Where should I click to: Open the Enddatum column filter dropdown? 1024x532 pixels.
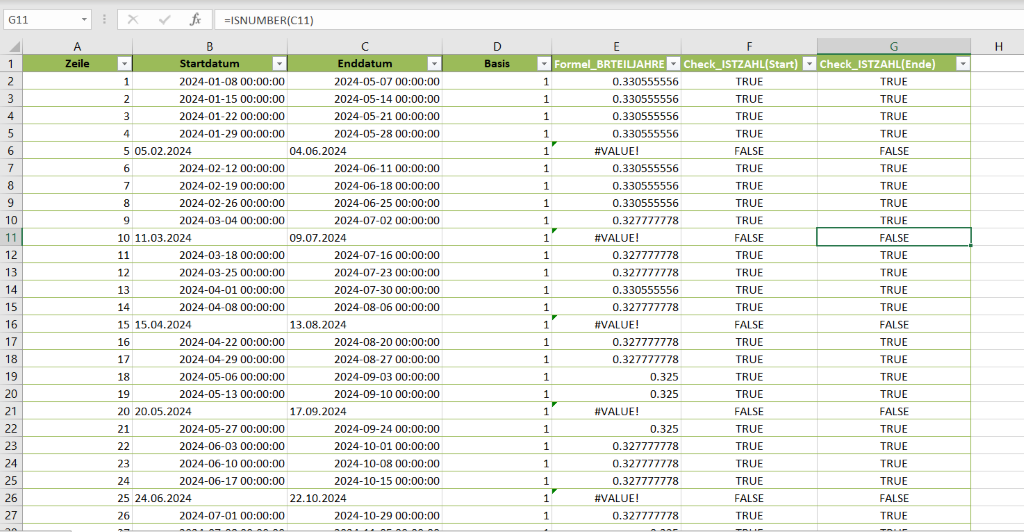(434, 64)
